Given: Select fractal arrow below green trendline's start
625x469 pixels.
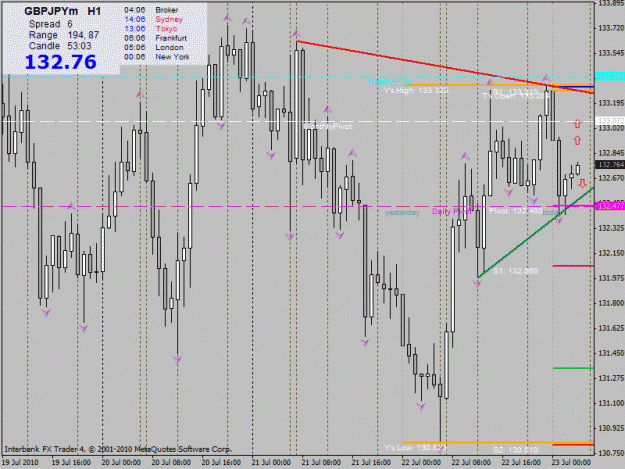Looking at the screenshot, I should click(477, 284).
